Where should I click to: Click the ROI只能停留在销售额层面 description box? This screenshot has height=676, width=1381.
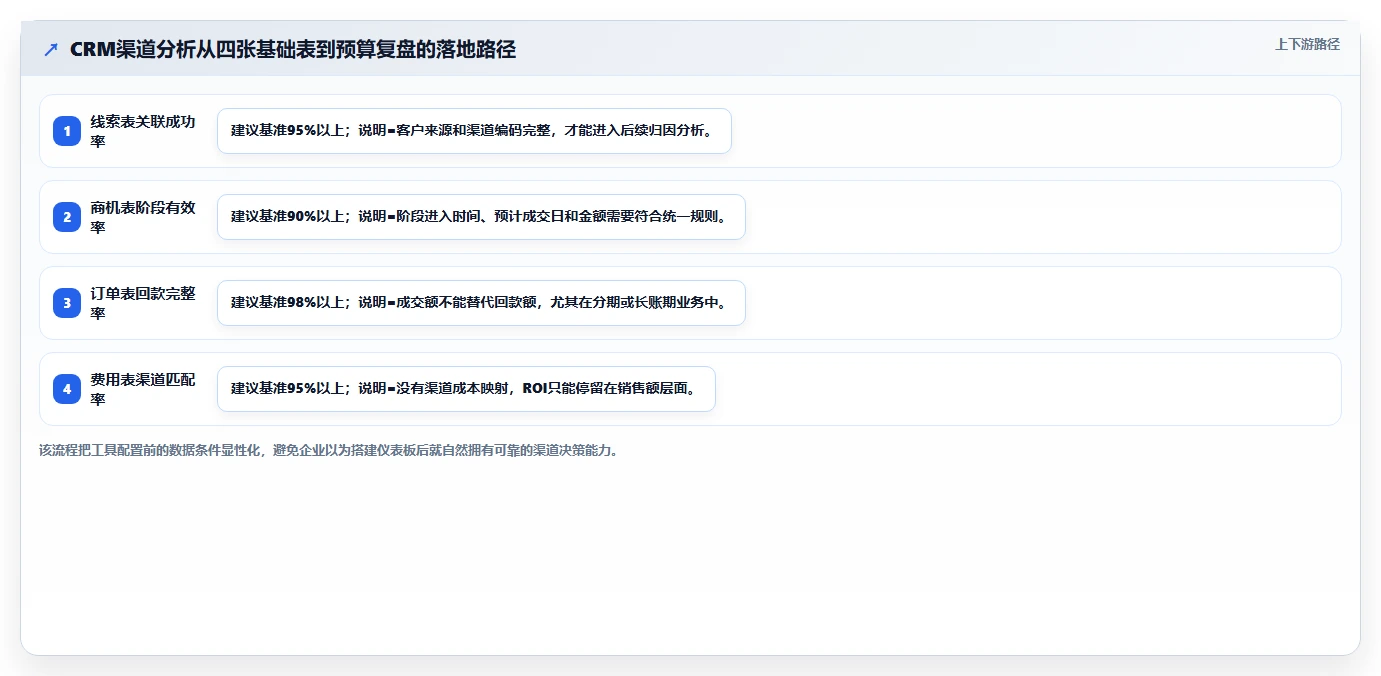coord(466,389)
